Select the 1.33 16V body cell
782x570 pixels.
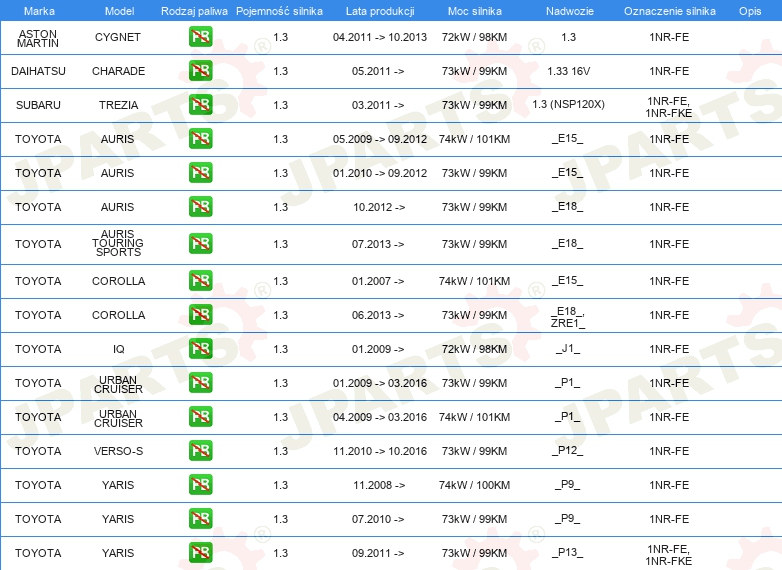(x=569, y=71)
